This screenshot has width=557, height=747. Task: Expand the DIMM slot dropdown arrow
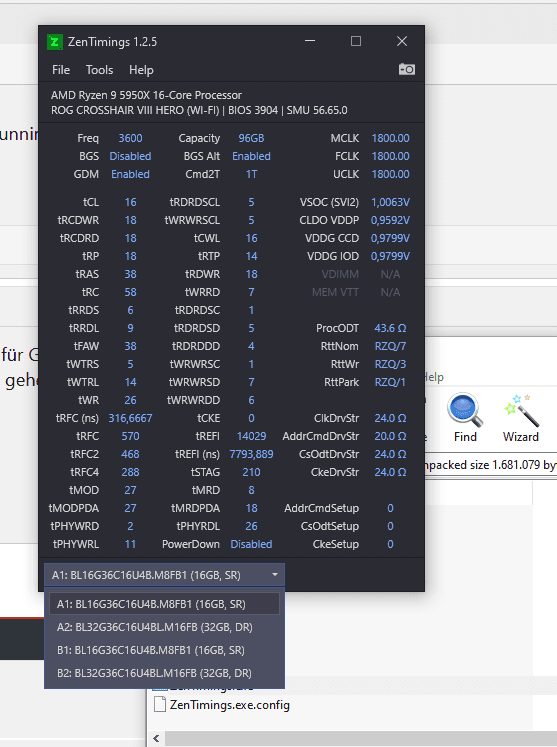click(x=275, y=575)
